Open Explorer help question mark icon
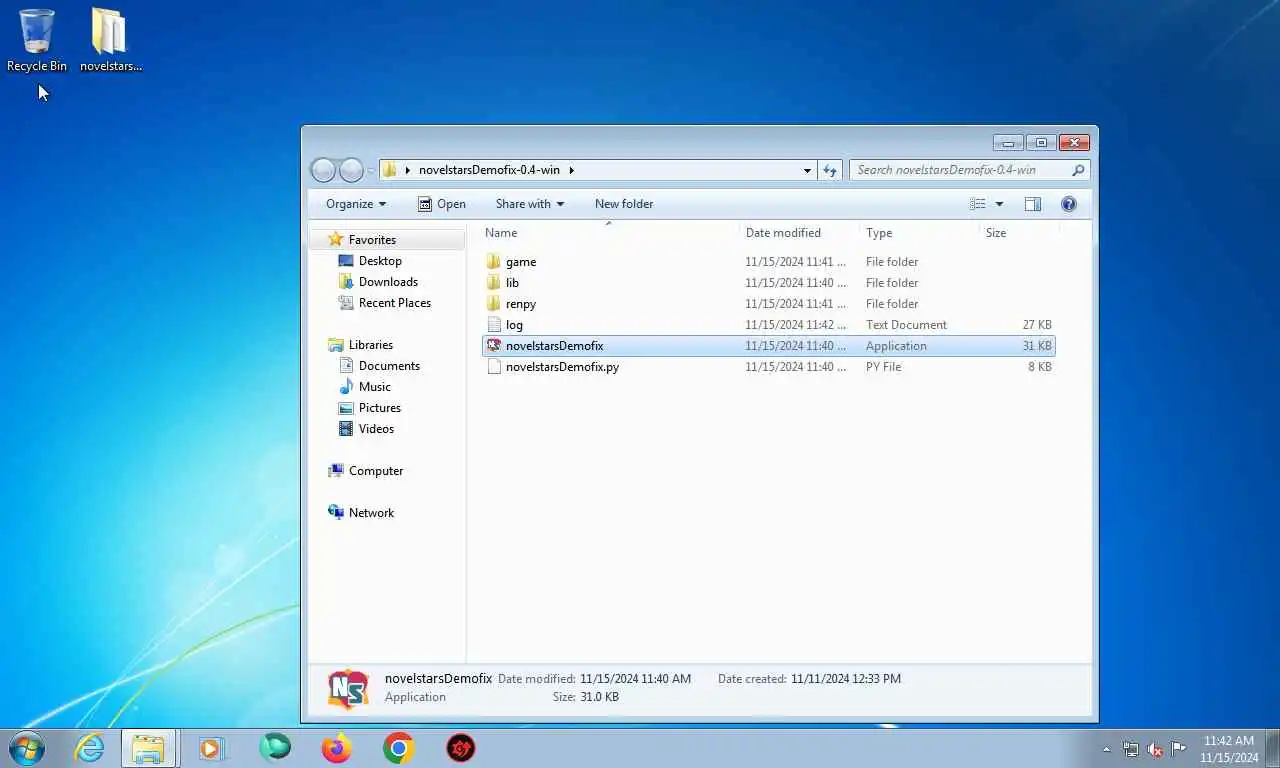The height and width of the screenshot is (768, 1280). point(1069,204)
